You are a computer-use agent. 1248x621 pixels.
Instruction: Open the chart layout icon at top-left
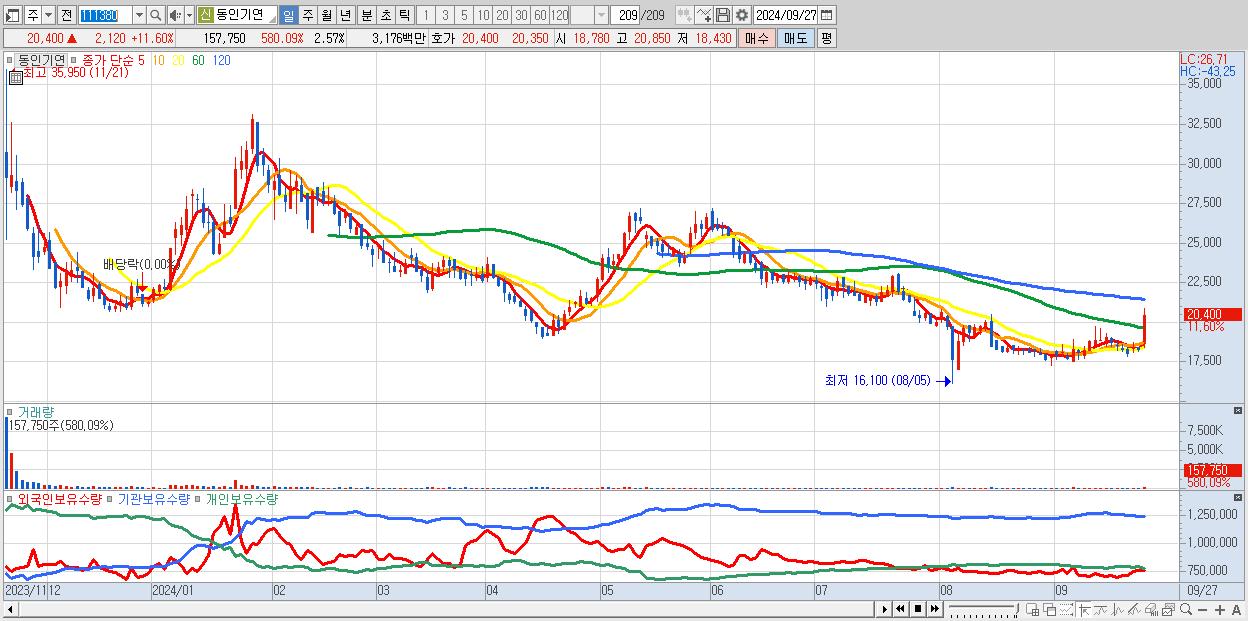point(12,15)
